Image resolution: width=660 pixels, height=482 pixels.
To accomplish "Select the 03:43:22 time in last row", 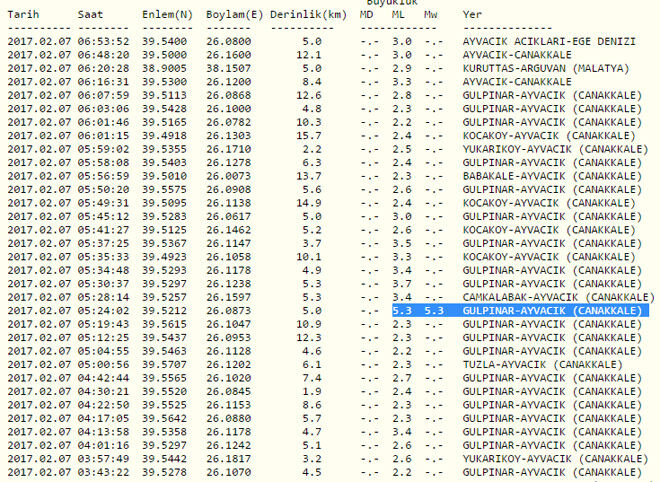I will [x=103, y=470].
